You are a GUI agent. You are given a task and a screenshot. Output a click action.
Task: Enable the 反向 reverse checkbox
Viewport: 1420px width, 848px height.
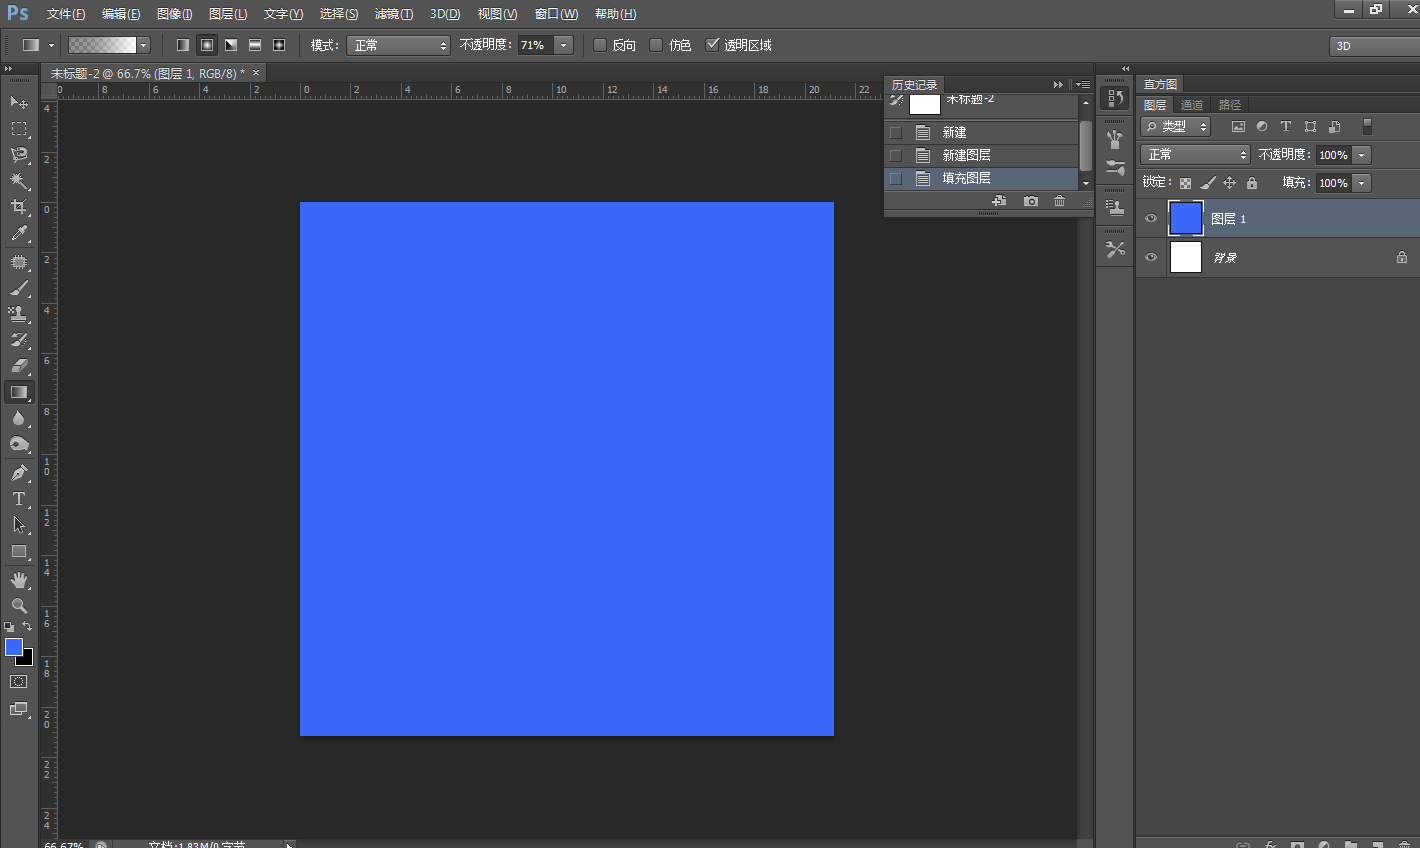coord(600,45)
